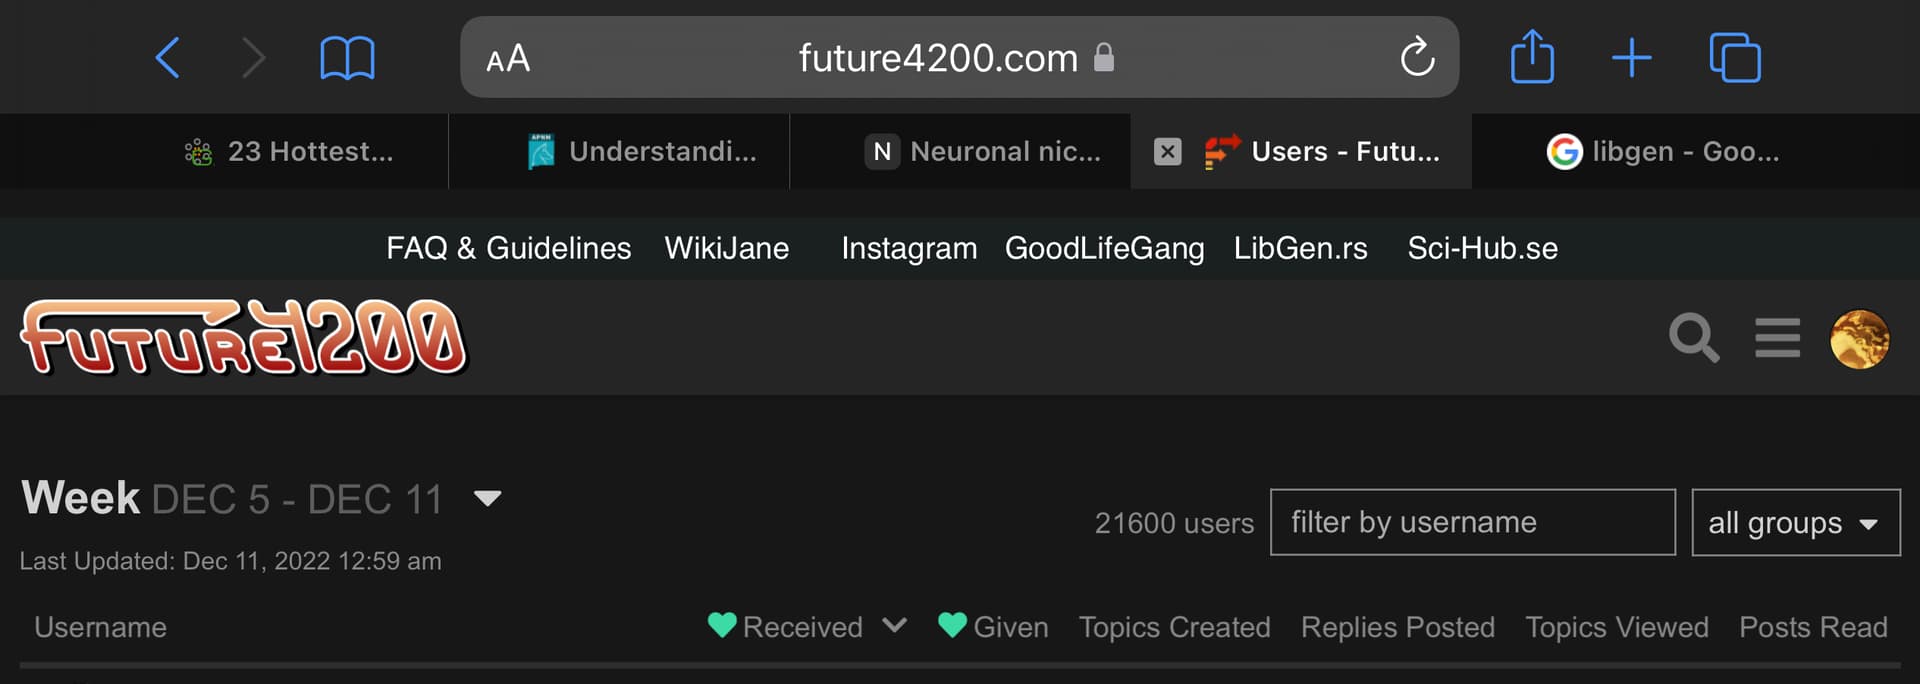The width and height of the screenshot is (1920, 684).
Task: Open the FAQ & Guidelines link
Action: tap(508, 248)
